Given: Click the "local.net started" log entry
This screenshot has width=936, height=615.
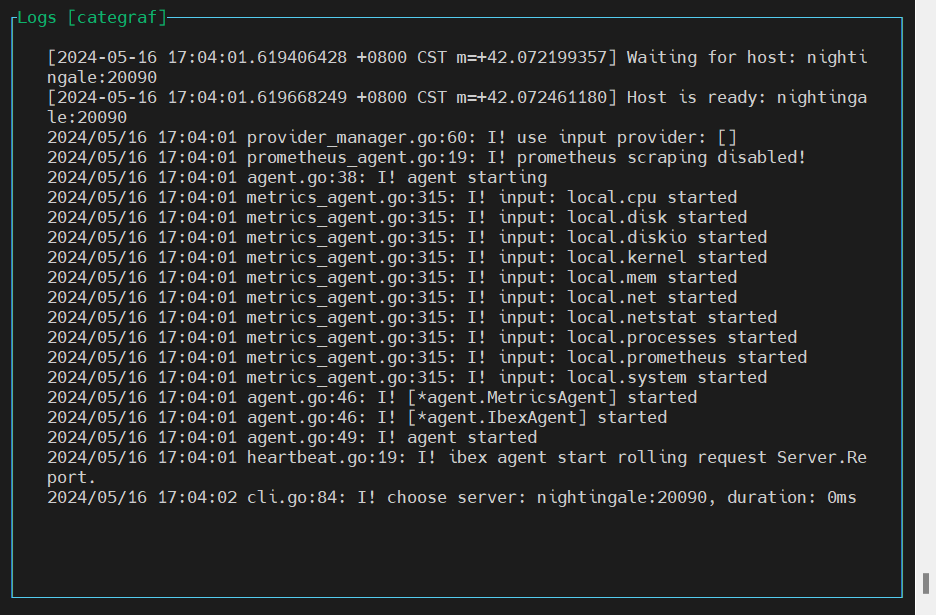Looking at the screenshot, I should [x=392, y=297].
